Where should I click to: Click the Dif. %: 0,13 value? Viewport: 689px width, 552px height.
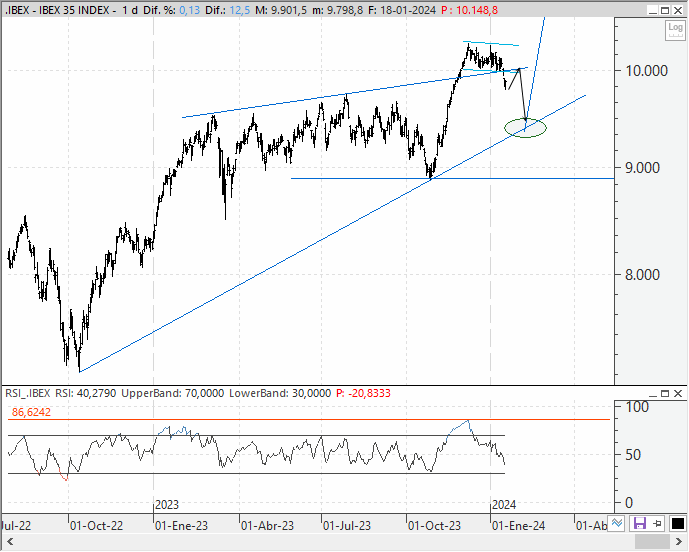(171, 10)
